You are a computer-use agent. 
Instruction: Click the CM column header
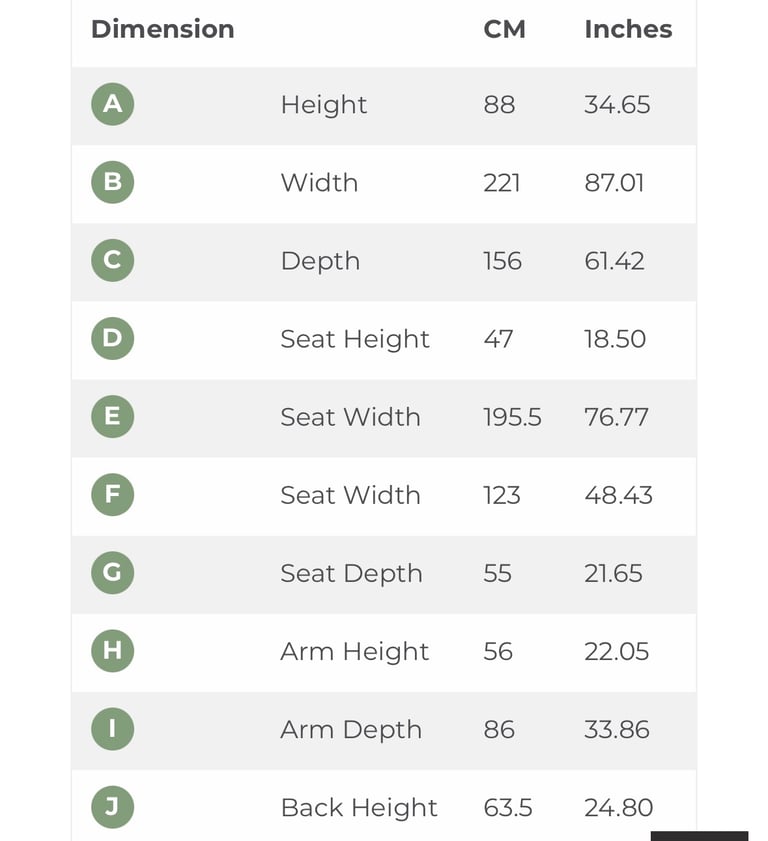pos(504,29)
